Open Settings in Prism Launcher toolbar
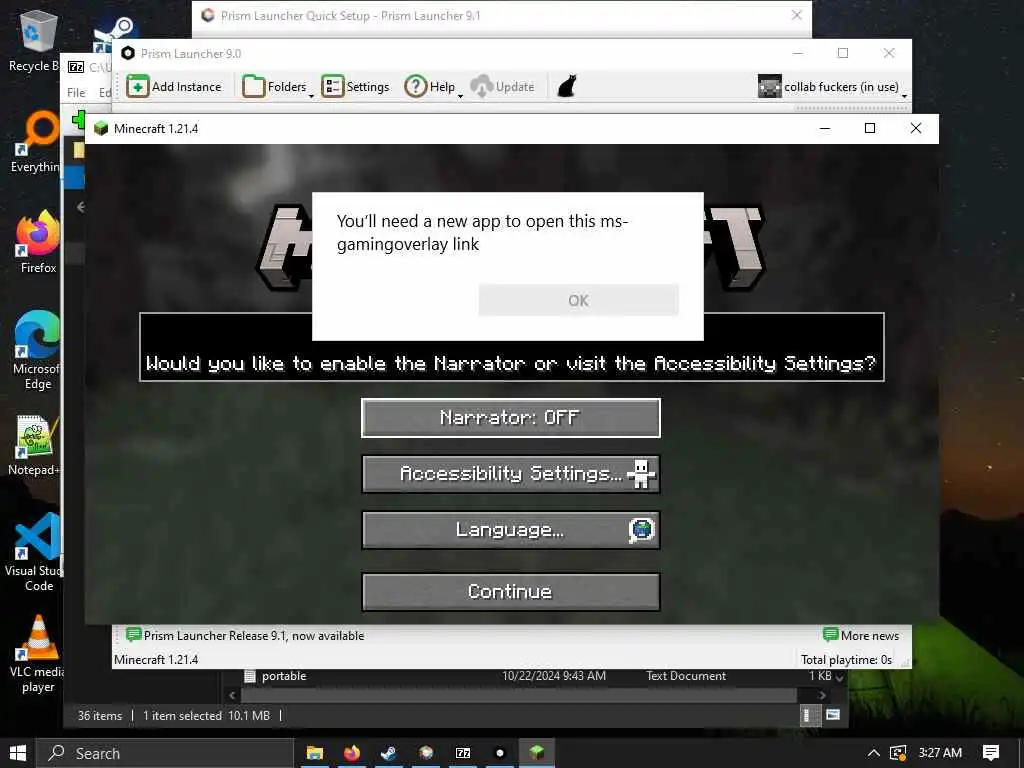The image size is (1024, 768). (x=355, y=86)
